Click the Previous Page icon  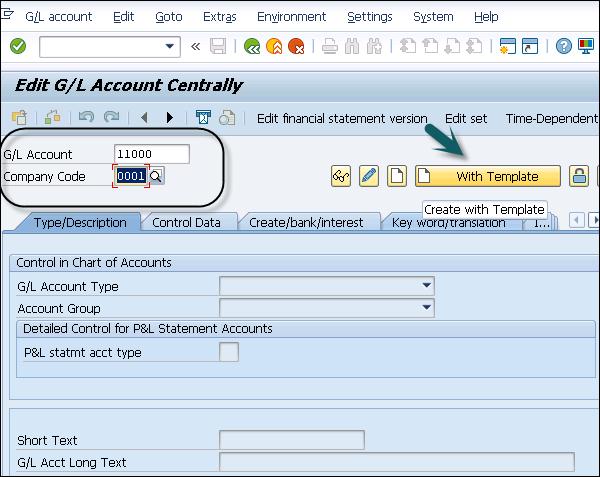430,46
